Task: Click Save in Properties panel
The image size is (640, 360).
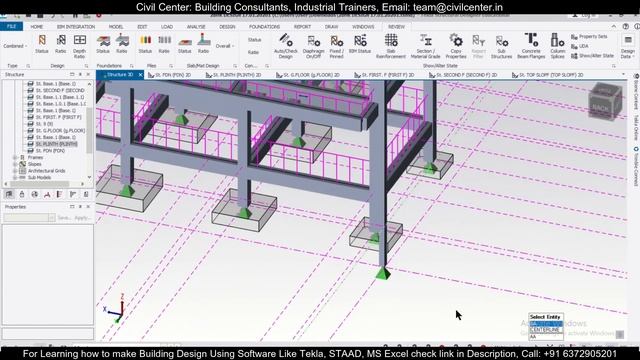Action: (64, 218)
